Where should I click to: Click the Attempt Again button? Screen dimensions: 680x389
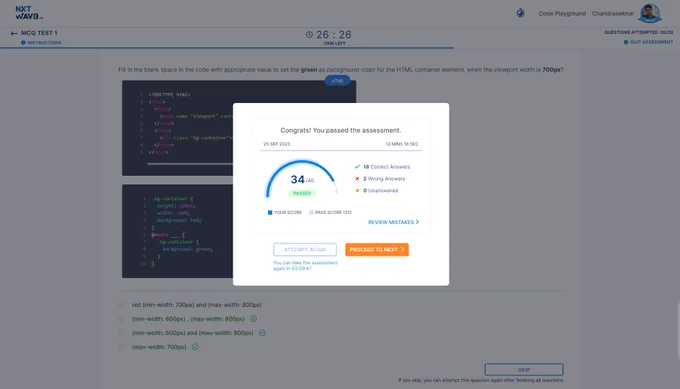[305, 249]
